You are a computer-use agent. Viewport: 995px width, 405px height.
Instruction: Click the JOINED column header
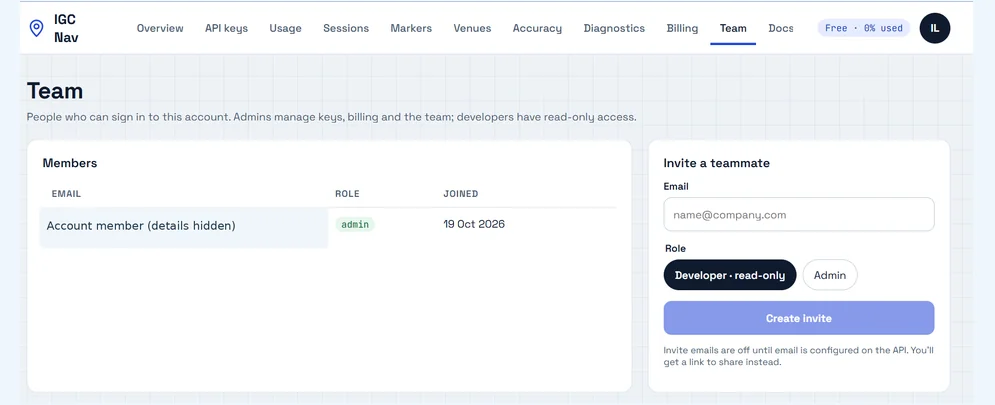(461, 194)
